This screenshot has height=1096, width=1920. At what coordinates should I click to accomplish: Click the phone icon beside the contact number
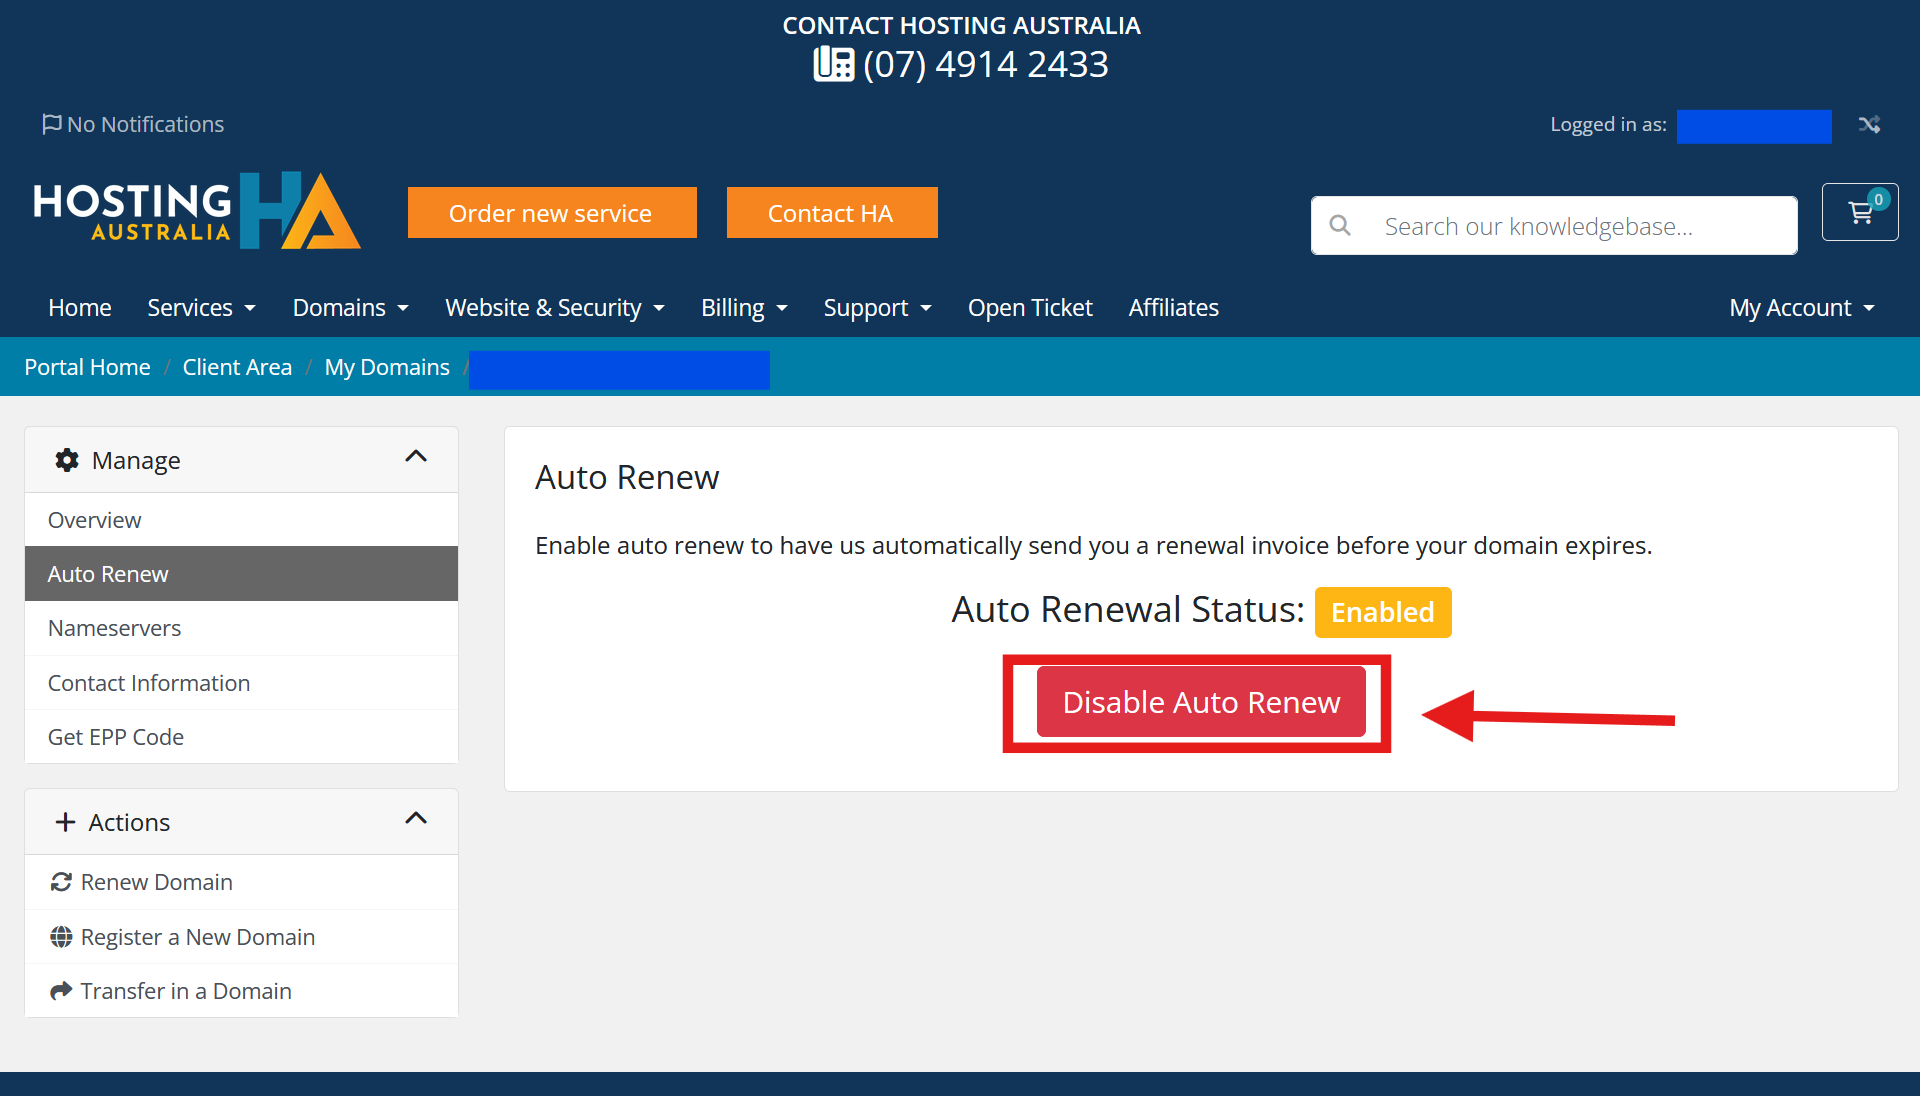[834, 64]
